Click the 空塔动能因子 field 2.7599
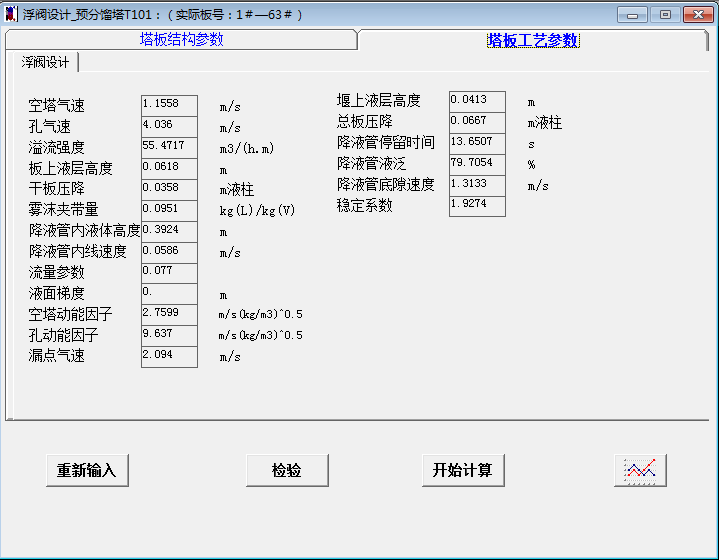719x560 pixels. point(169,315)
